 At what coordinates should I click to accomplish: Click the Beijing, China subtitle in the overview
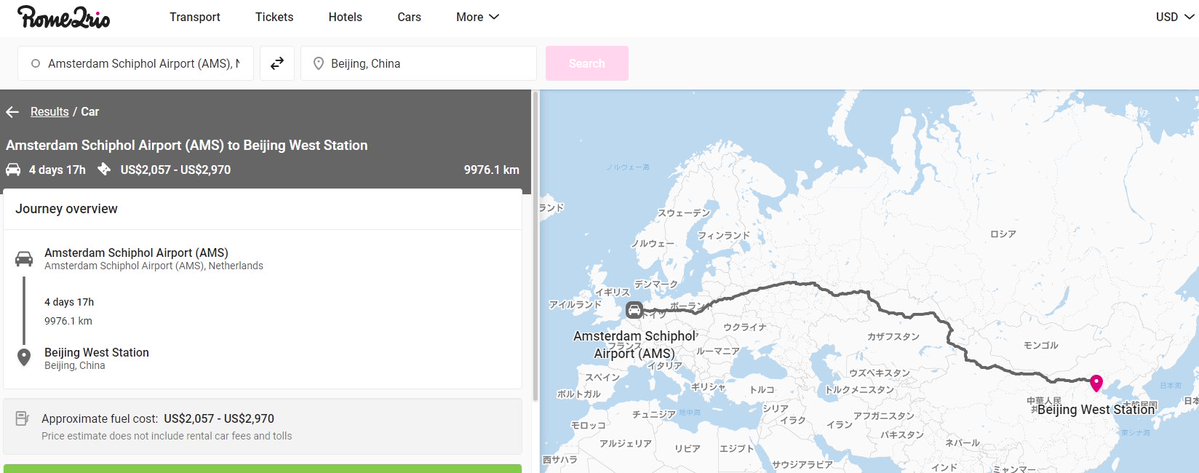[x=75, y=365]
